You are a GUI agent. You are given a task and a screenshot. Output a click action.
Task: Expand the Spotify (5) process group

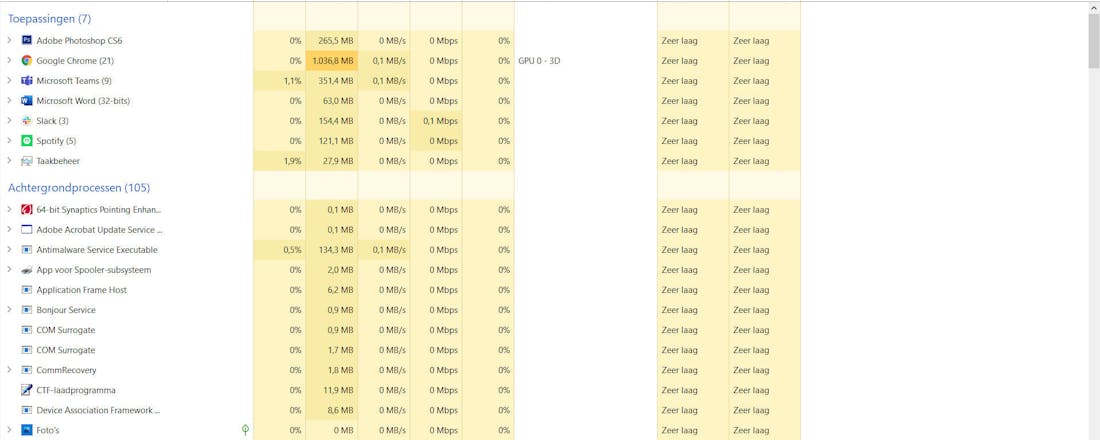click(x=10, y=141)
